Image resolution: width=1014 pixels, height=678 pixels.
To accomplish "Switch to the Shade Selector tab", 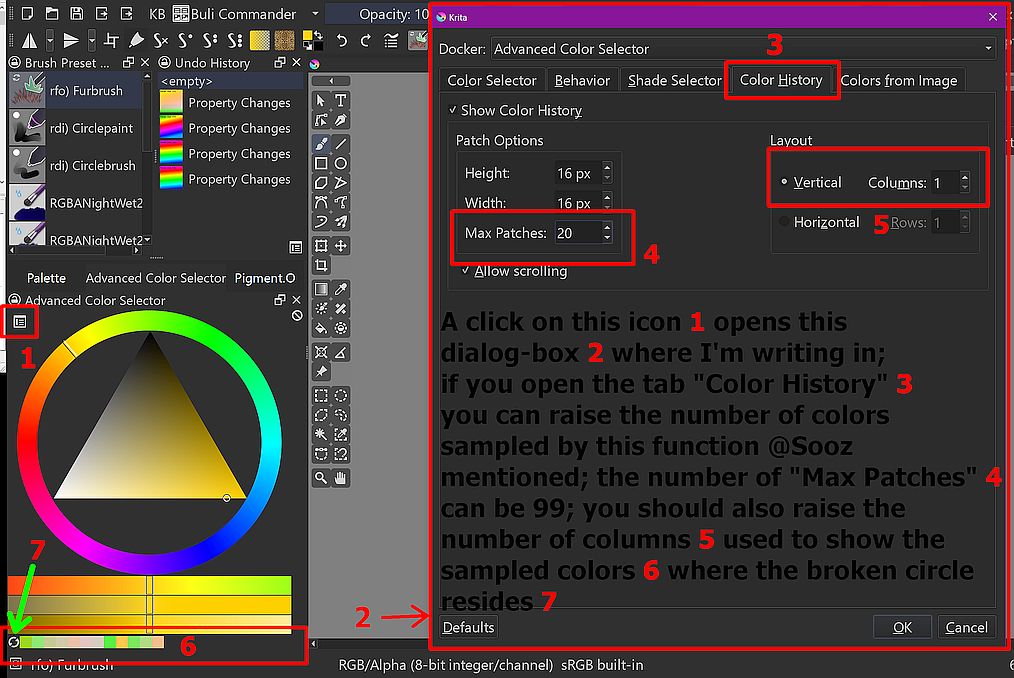I will [x=674, y=81].
